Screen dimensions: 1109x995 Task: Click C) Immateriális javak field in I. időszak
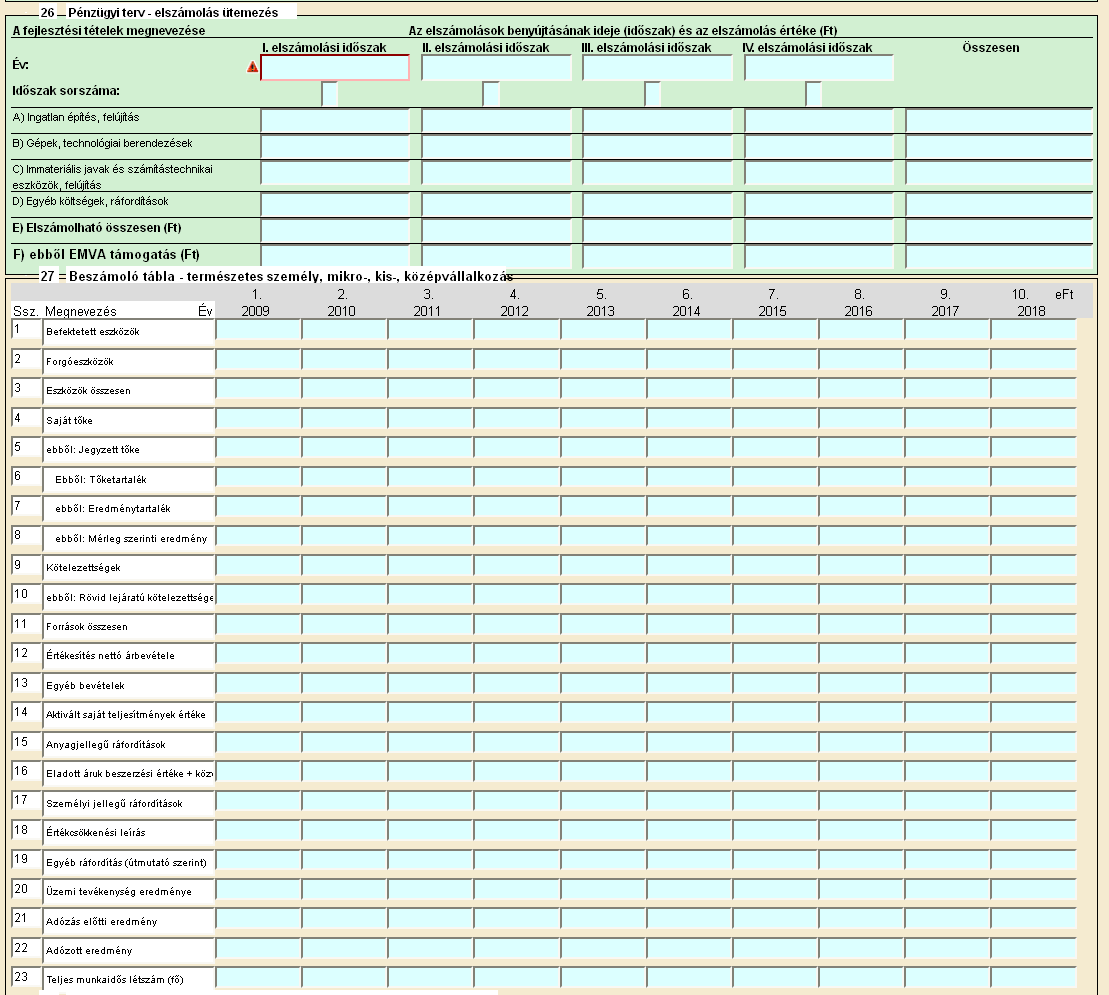pos(335,173)
